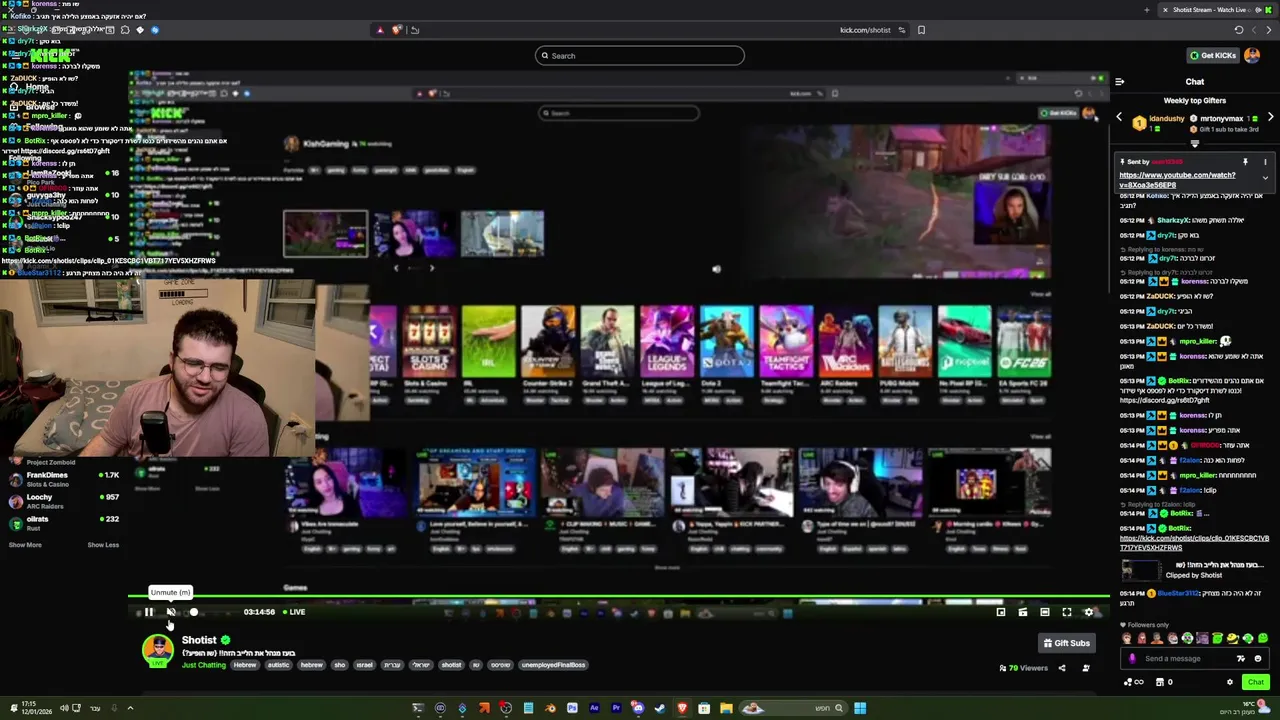The image size is (1280, 720).
Task: Toggle theater mode in player
Action: coord(1045,612)
